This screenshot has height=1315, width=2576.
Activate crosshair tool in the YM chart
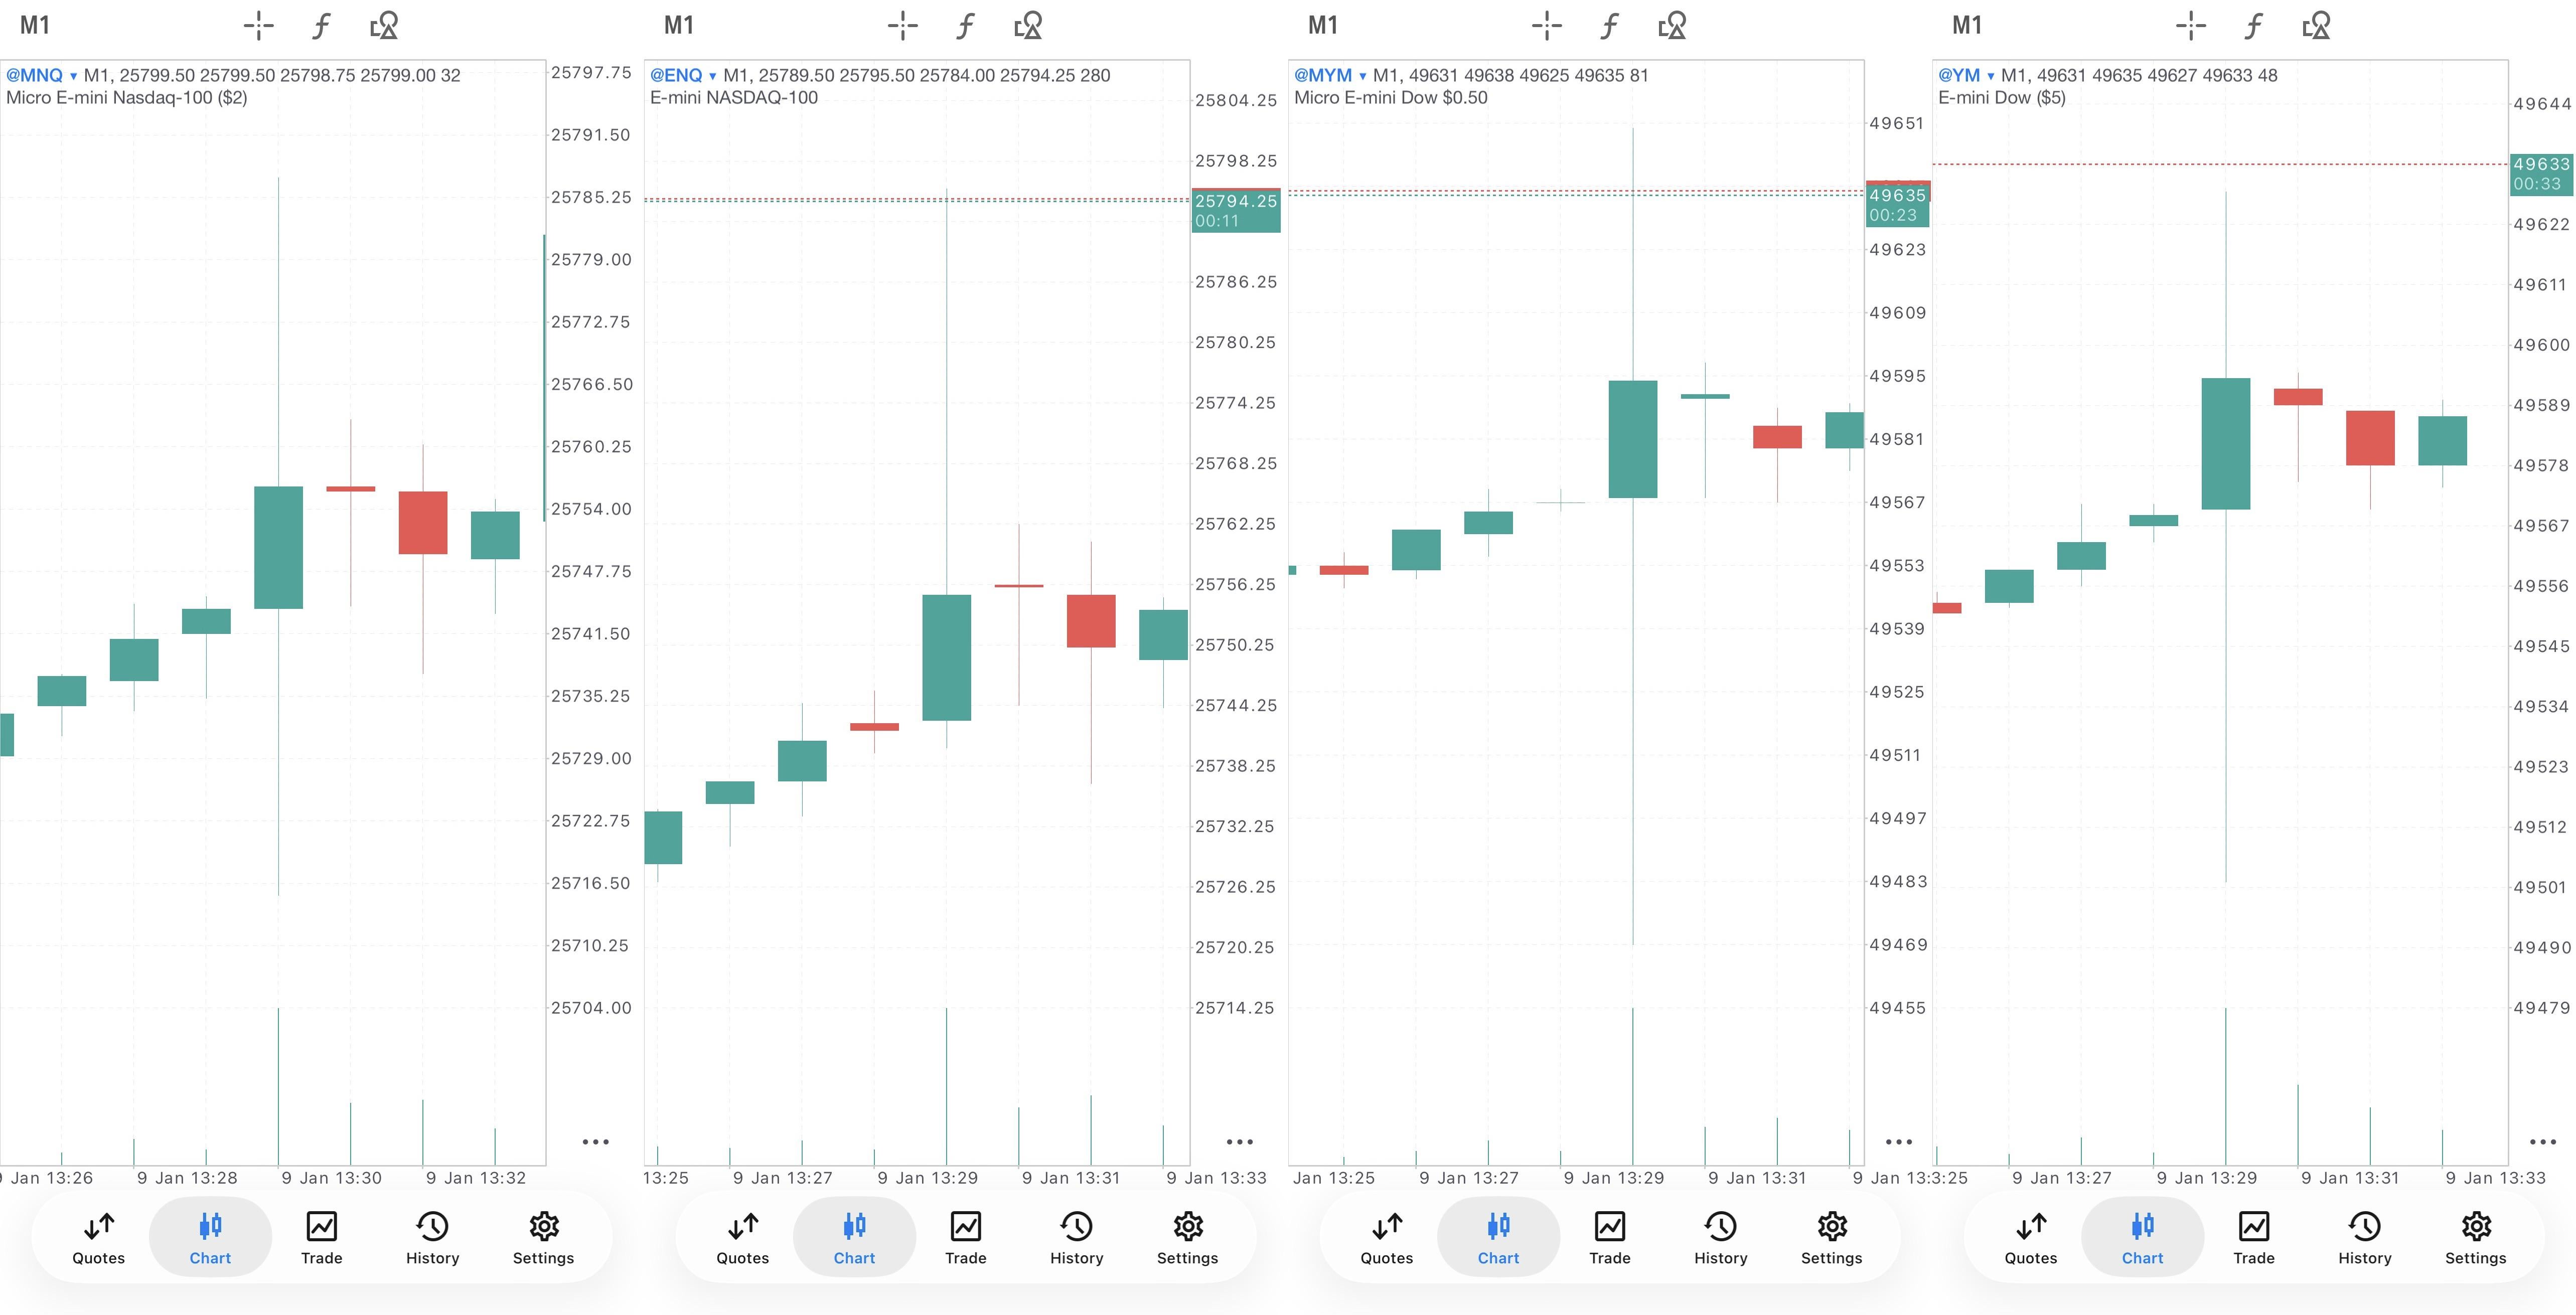pyautogui.click(x=2190, y=26)
